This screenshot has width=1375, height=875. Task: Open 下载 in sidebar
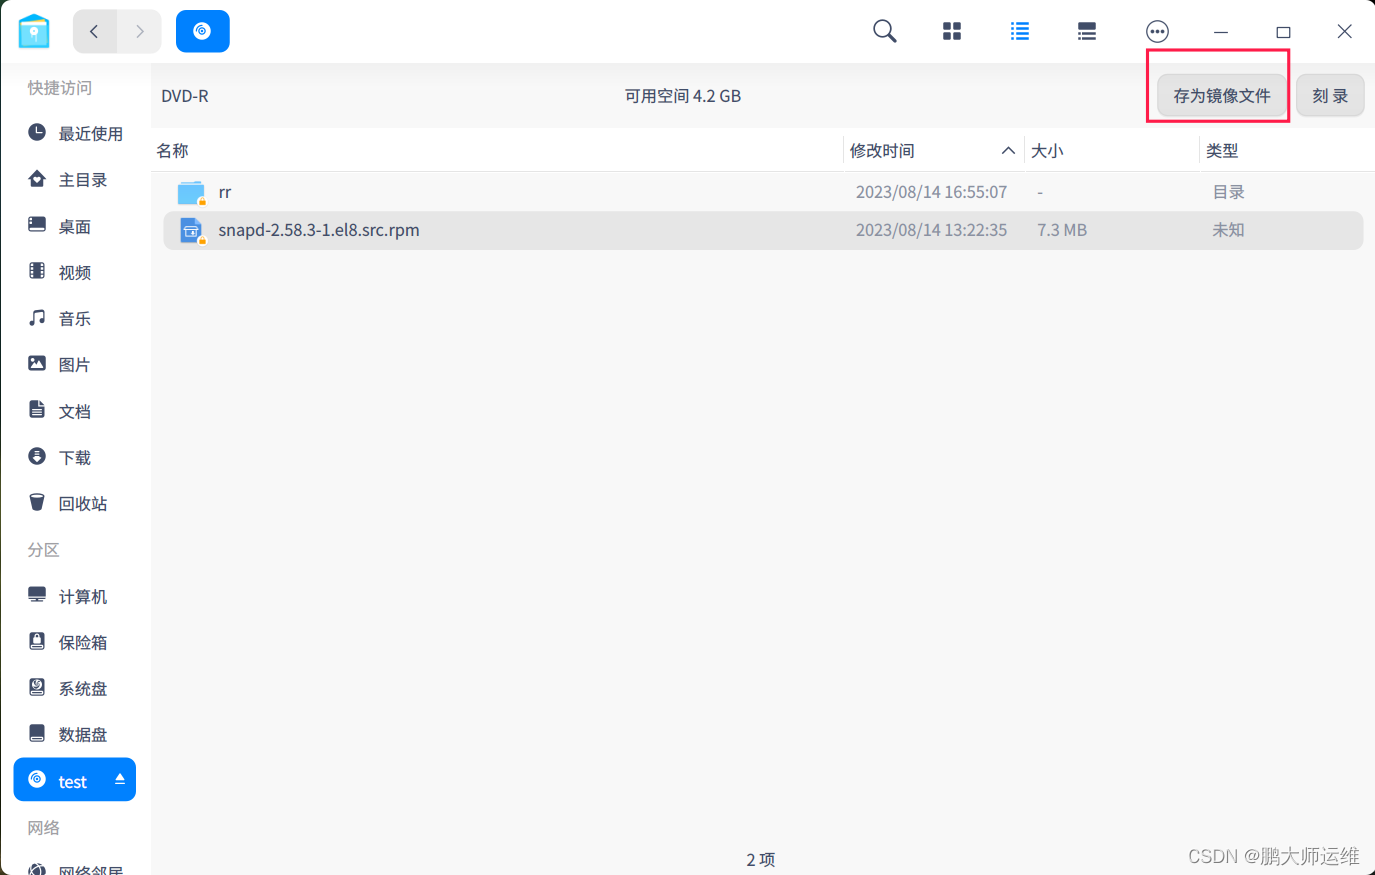click(75, 457)
